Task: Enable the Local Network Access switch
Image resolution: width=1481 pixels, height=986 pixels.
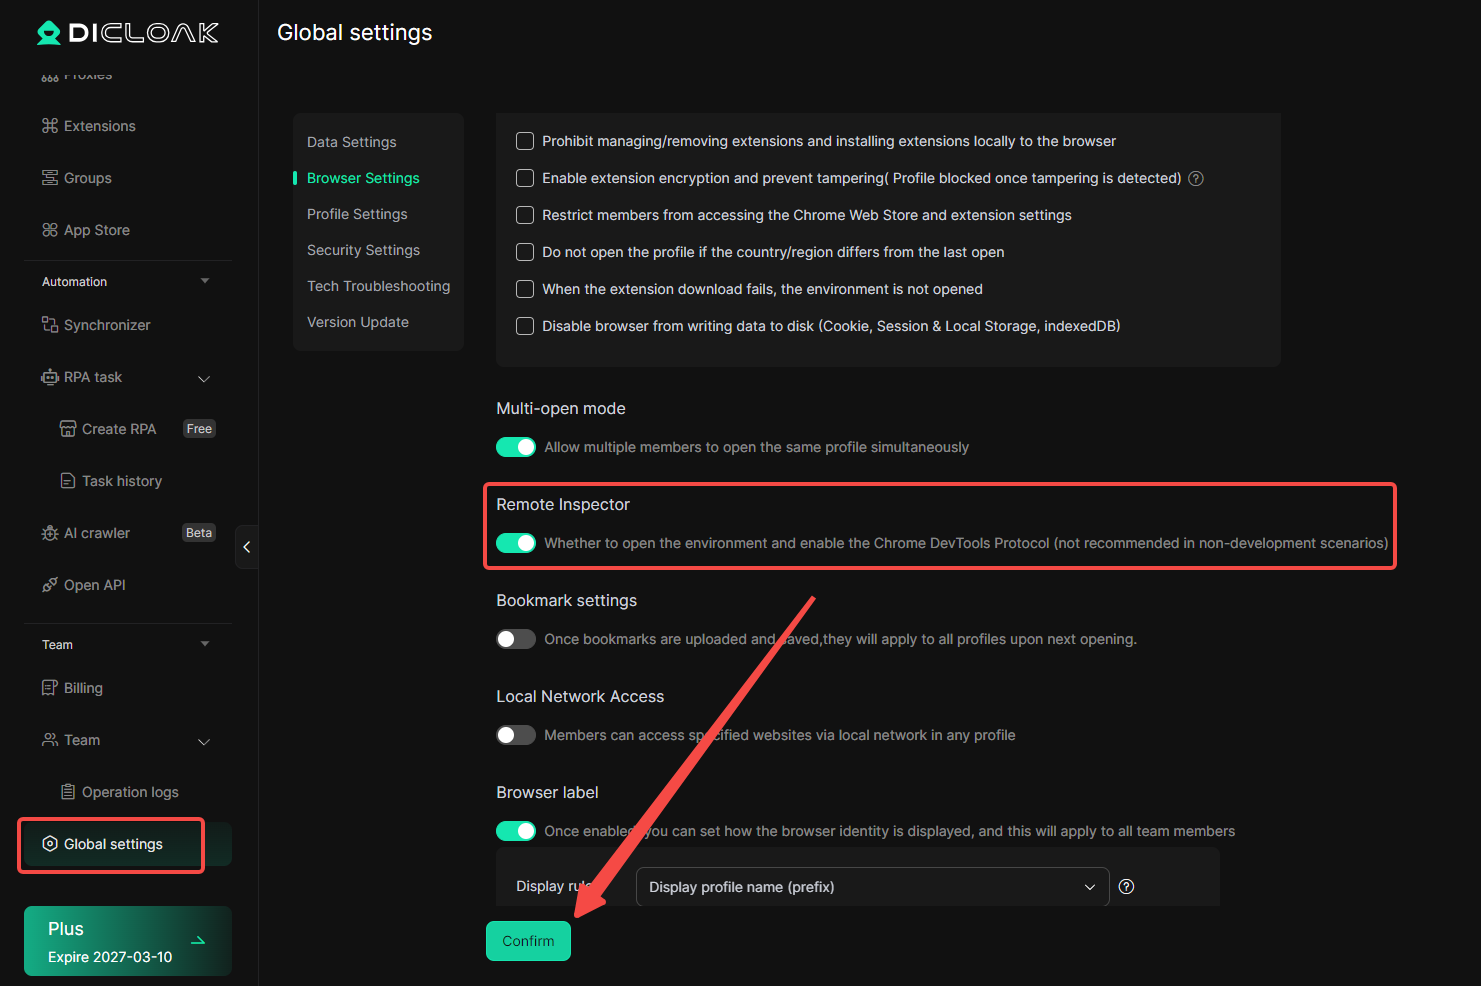Action: 516,735
